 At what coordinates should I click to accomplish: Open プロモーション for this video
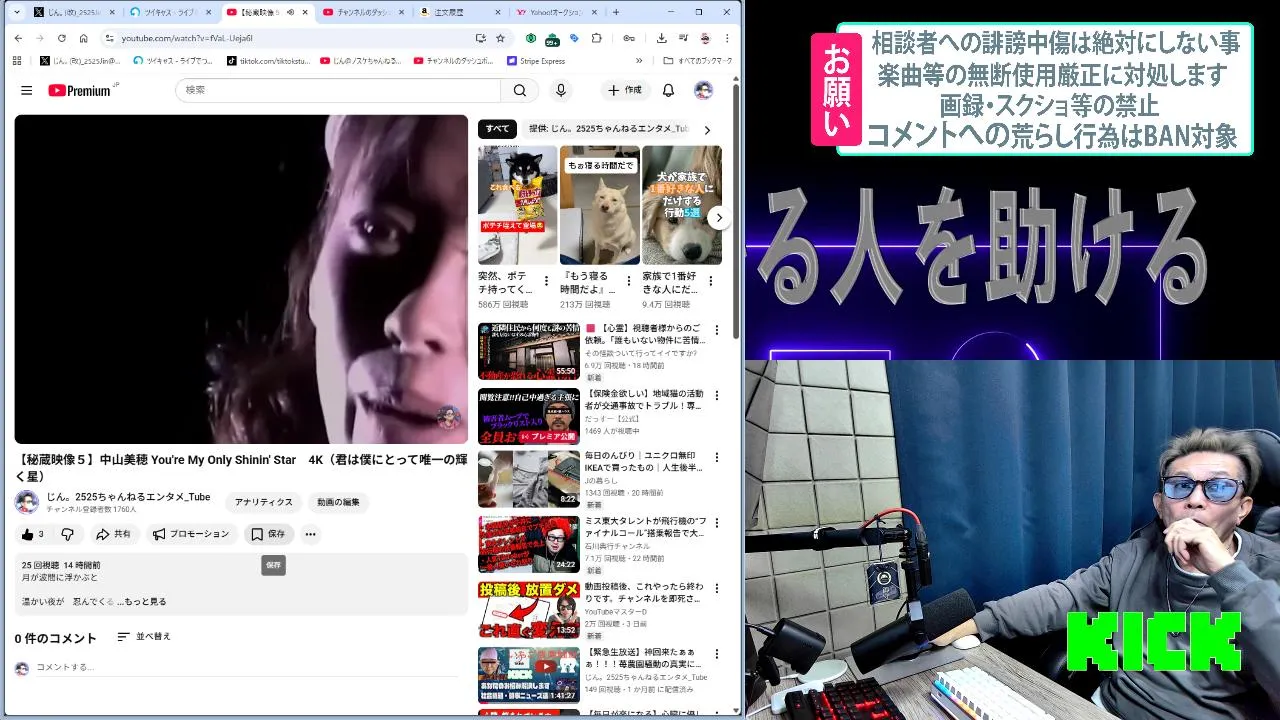[191, 534]
